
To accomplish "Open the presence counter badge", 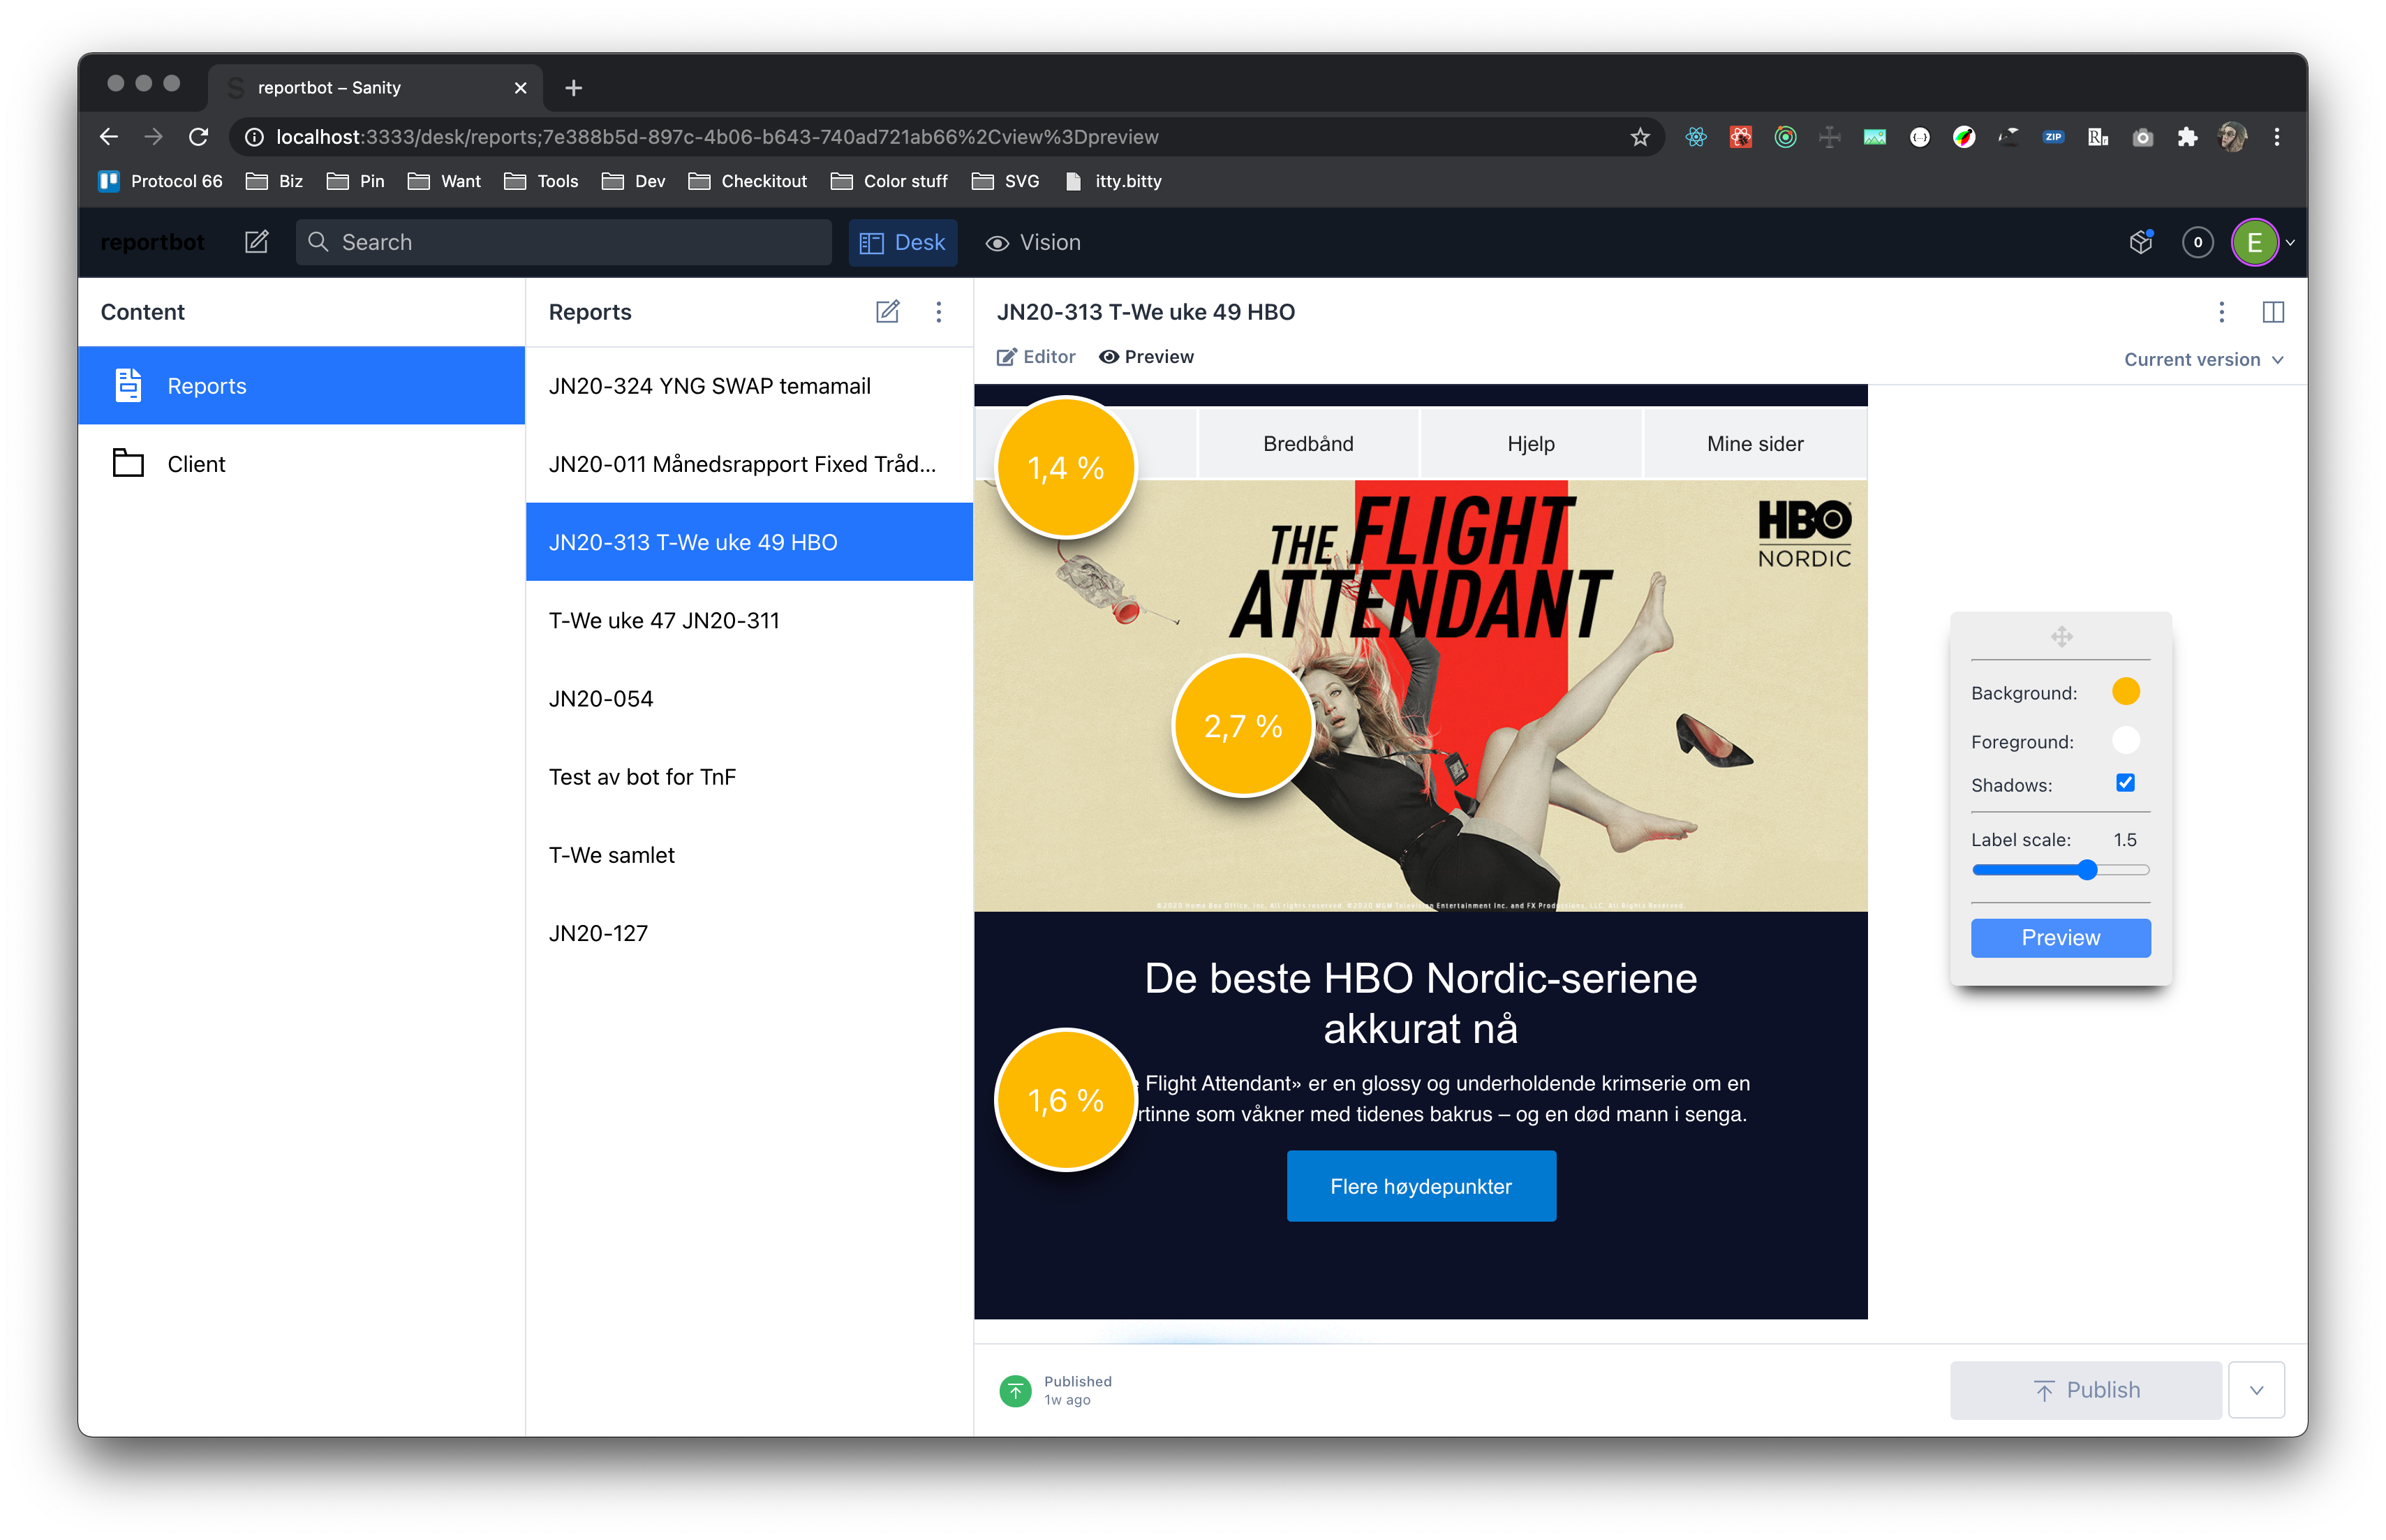I will (2197, 242).
